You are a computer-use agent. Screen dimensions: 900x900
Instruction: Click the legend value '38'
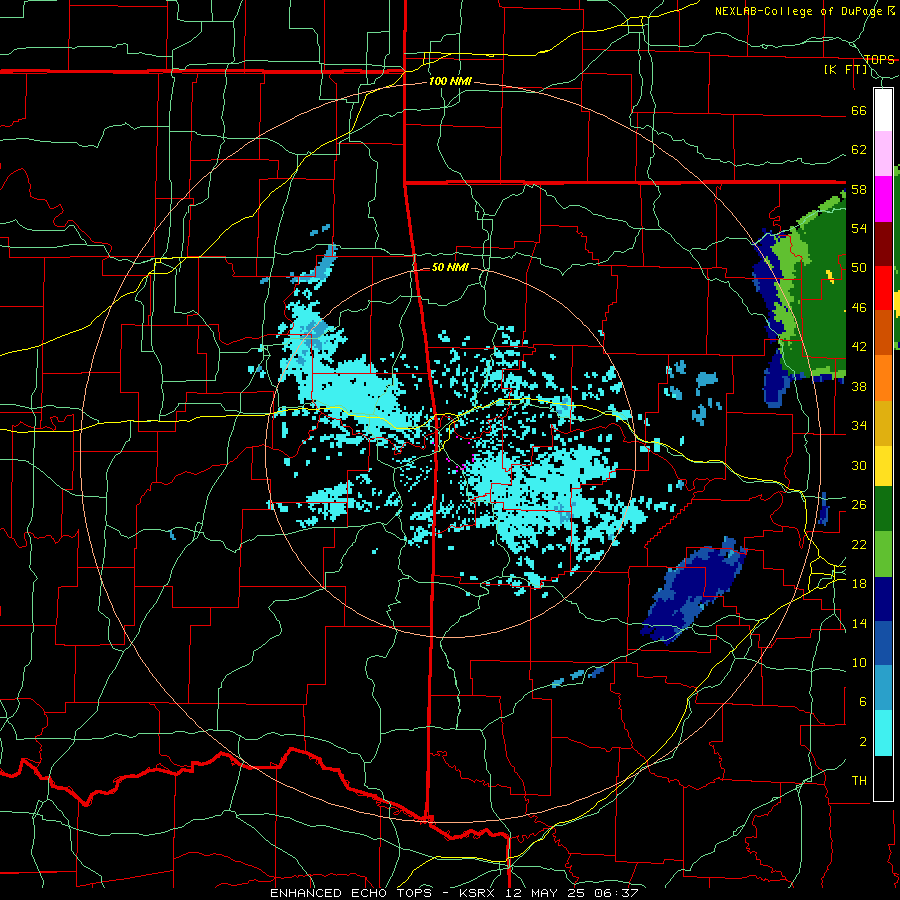pos(859,386)
